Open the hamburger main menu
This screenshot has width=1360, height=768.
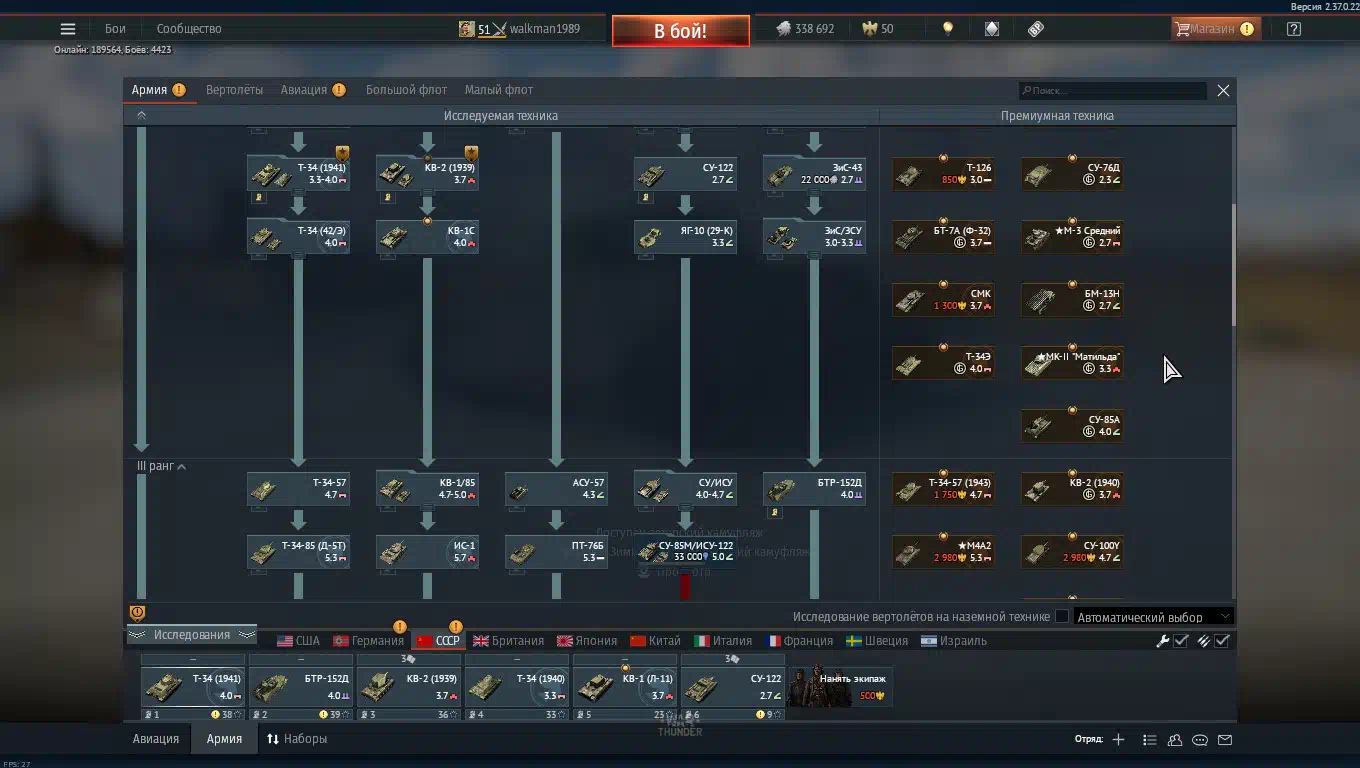tap(67, 29)
